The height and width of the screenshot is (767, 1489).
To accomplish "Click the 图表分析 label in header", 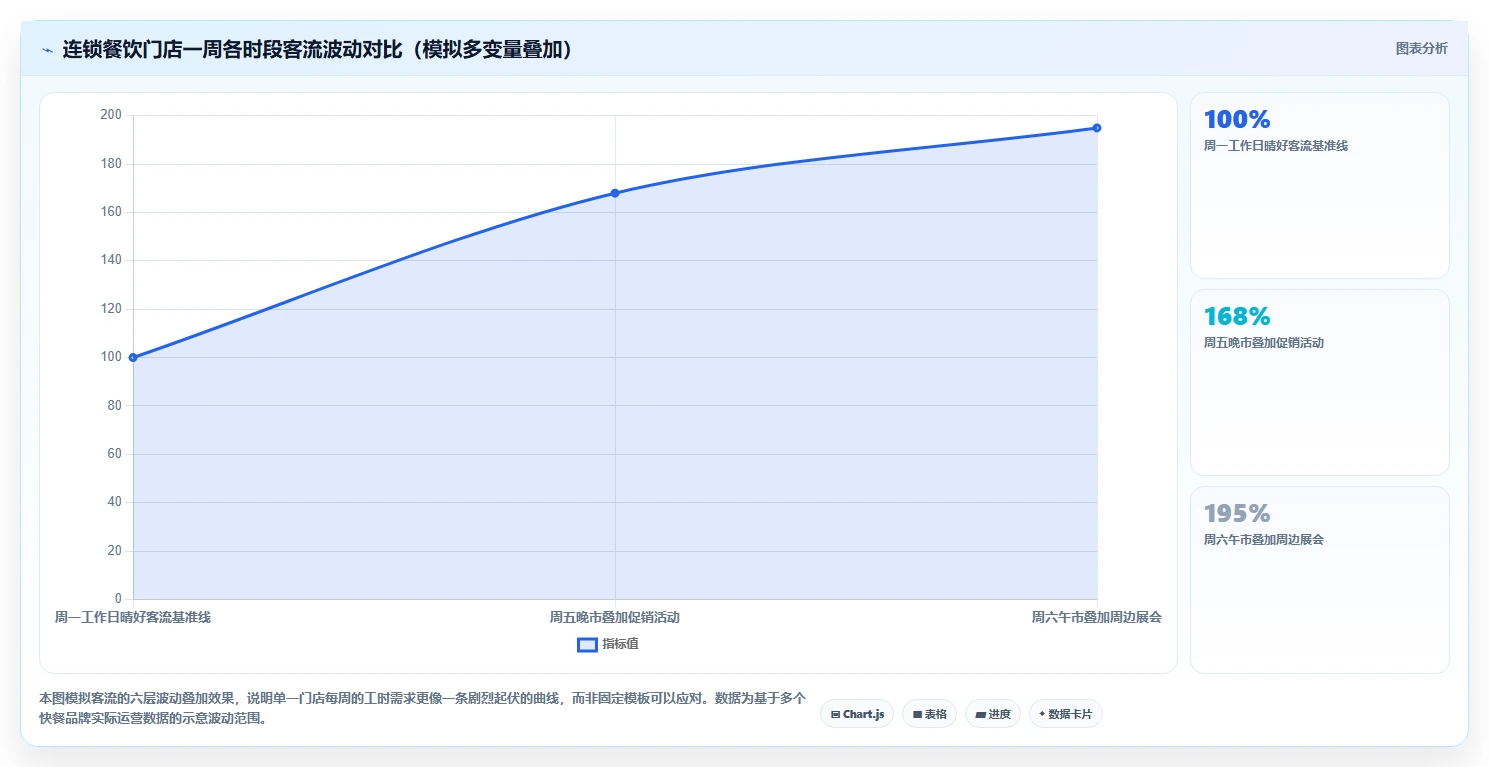I will click(1421, 48).
